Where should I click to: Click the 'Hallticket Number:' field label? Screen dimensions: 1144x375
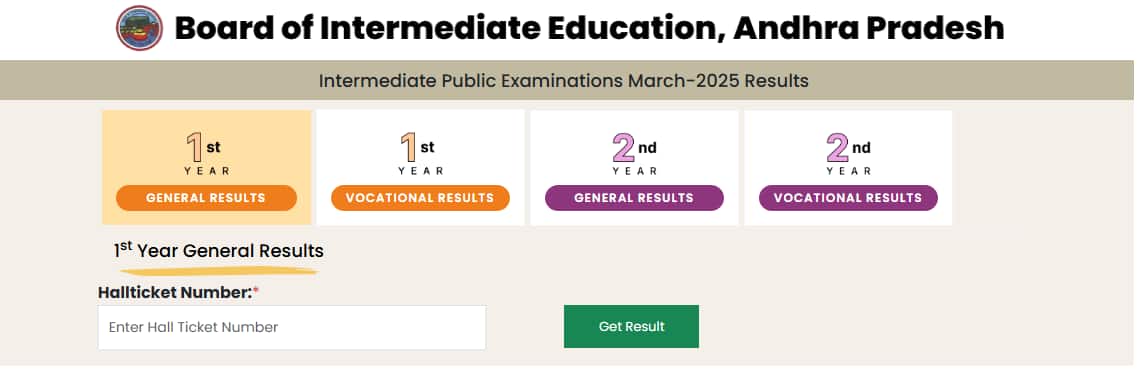click(179, 293)
